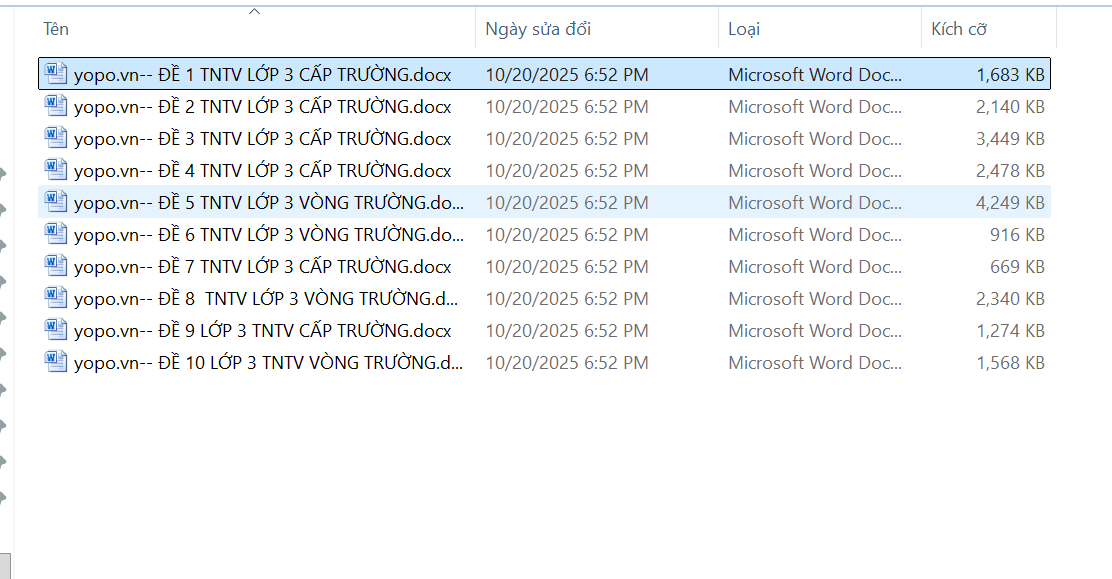This screenshot has width=1112, height=579.
Task: Select the Word icon of ĐỀ 4 file
Action: [x=56, y=170]
